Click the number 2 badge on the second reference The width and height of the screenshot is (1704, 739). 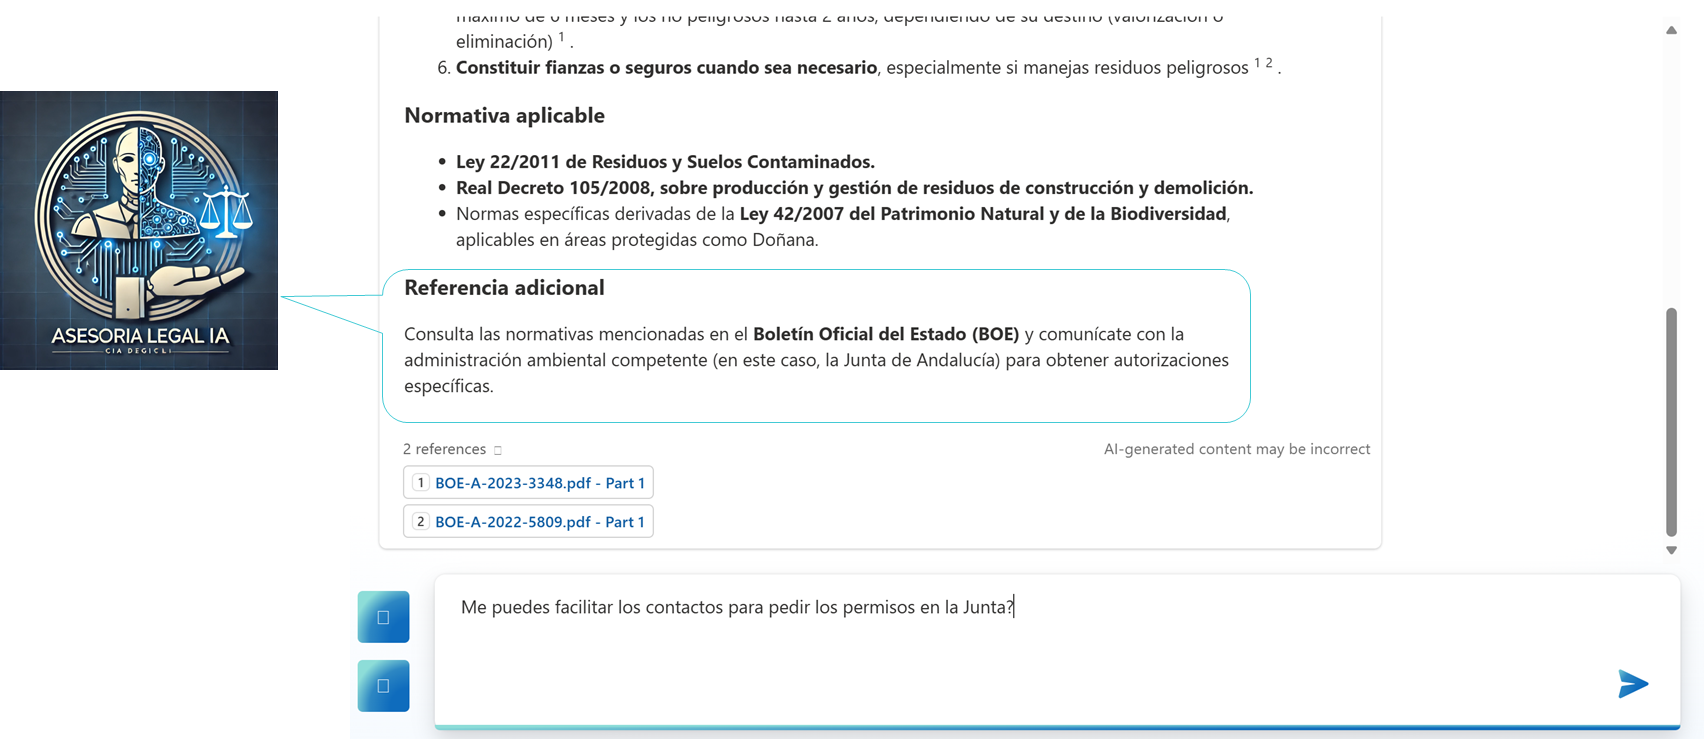pos(421,522)
